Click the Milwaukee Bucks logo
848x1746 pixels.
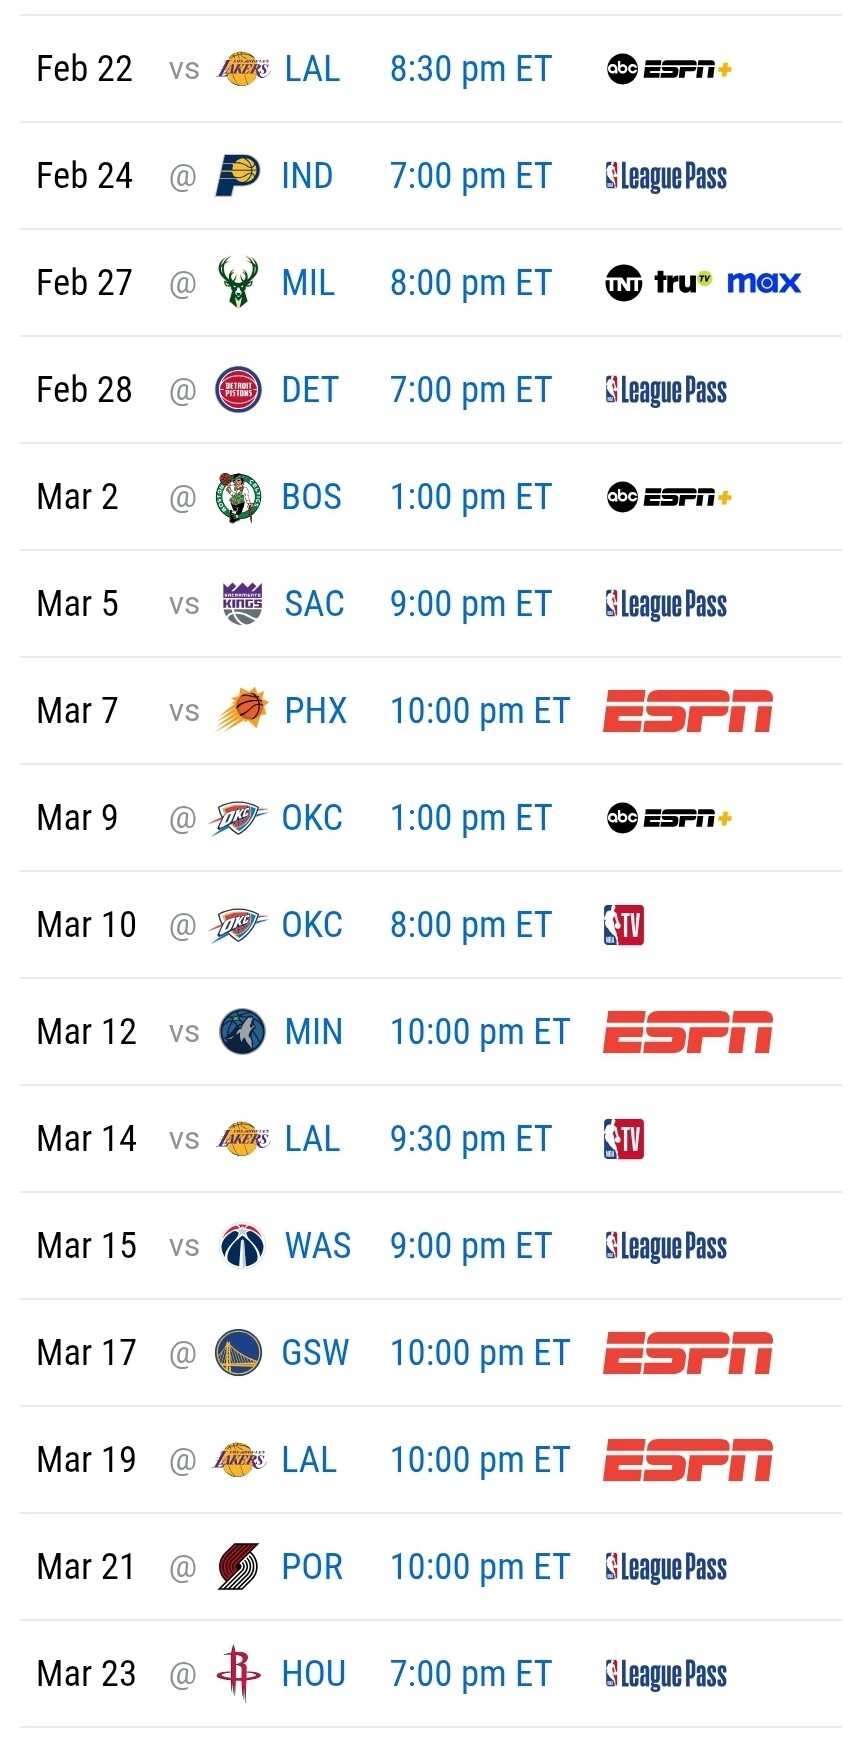click(x=238, y=283)
